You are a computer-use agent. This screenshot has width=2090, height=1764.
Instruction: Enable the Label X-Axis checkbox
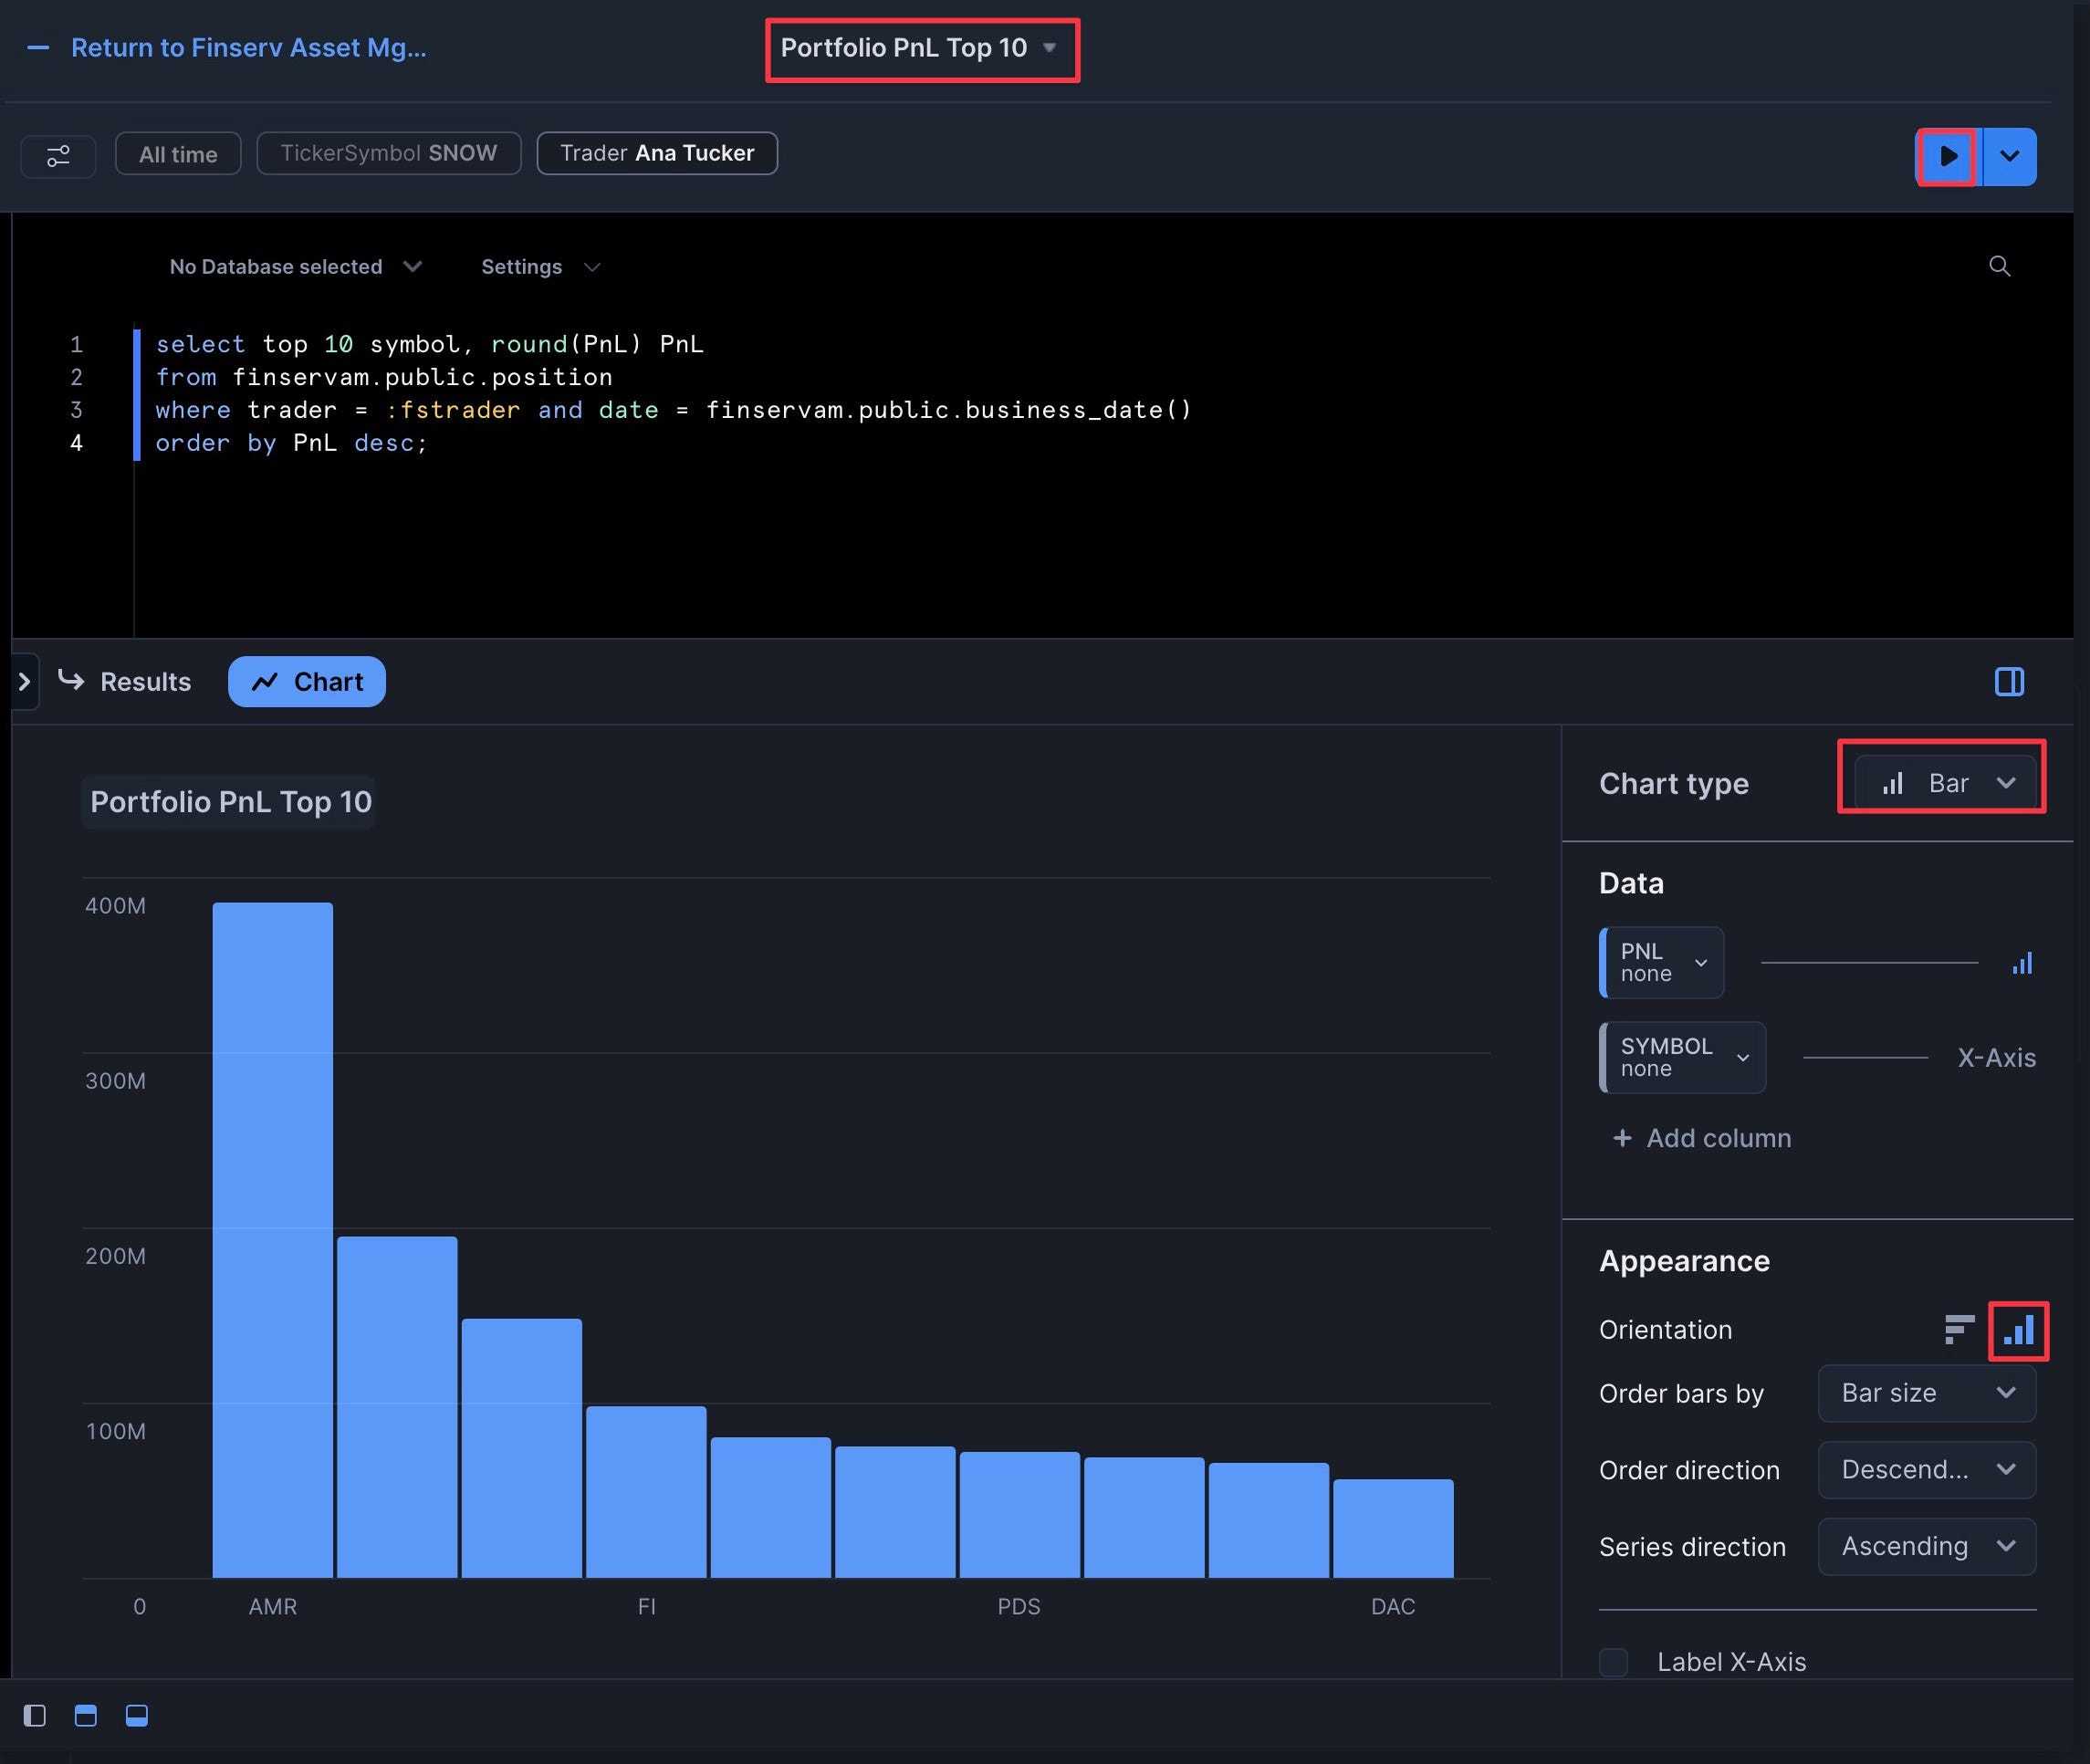pyautogui.click(x=1613, y=1661)
